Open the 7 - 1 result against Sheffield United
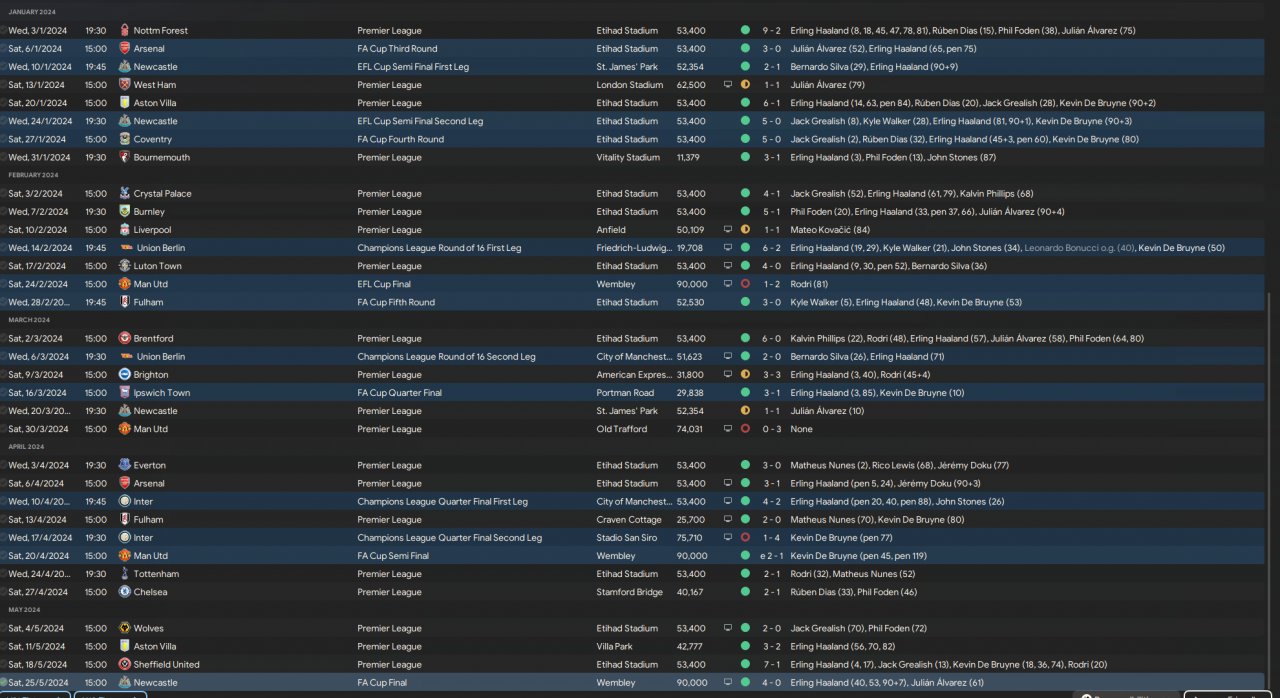This screenshot has width=1280, height=698. [x=771, y=664]
